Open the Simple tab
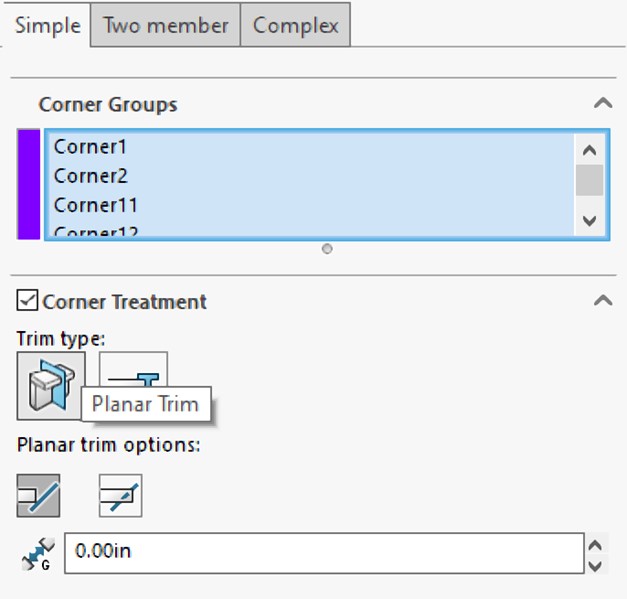 point(48,25)
